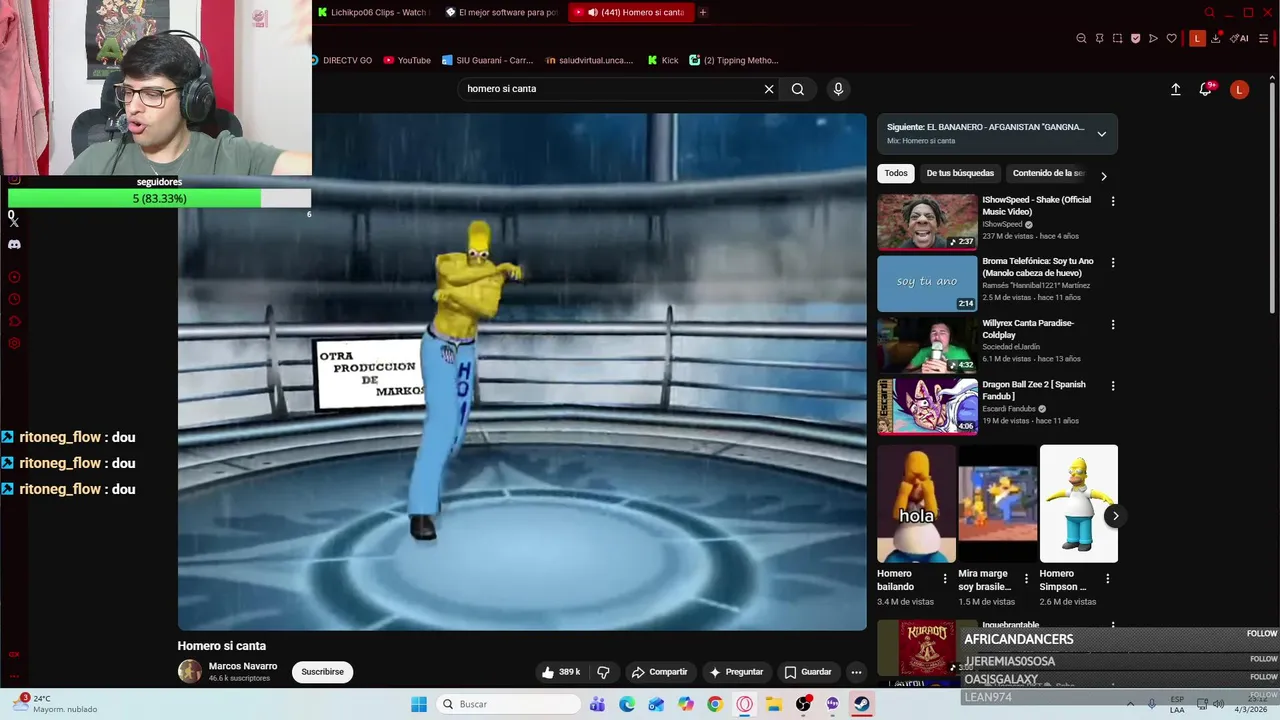Open the DIRECTV GO bookmark

pyautogui.click(x=341, y=60)
